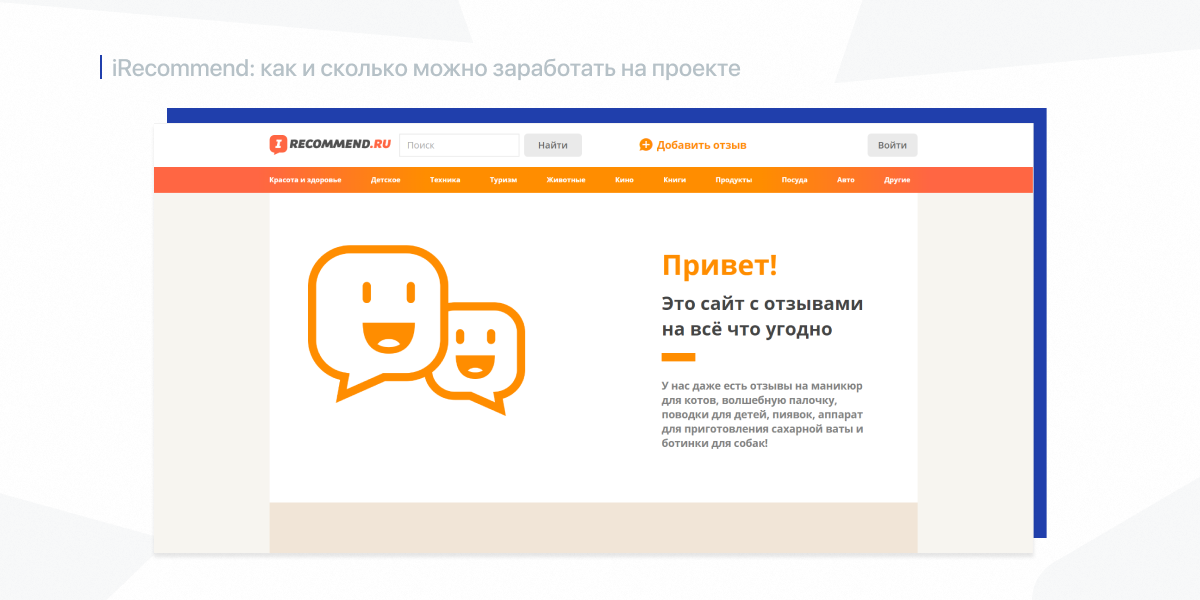Open the Книги category
The width and height of the screenshot is (1200, 600).
(675, 180)
